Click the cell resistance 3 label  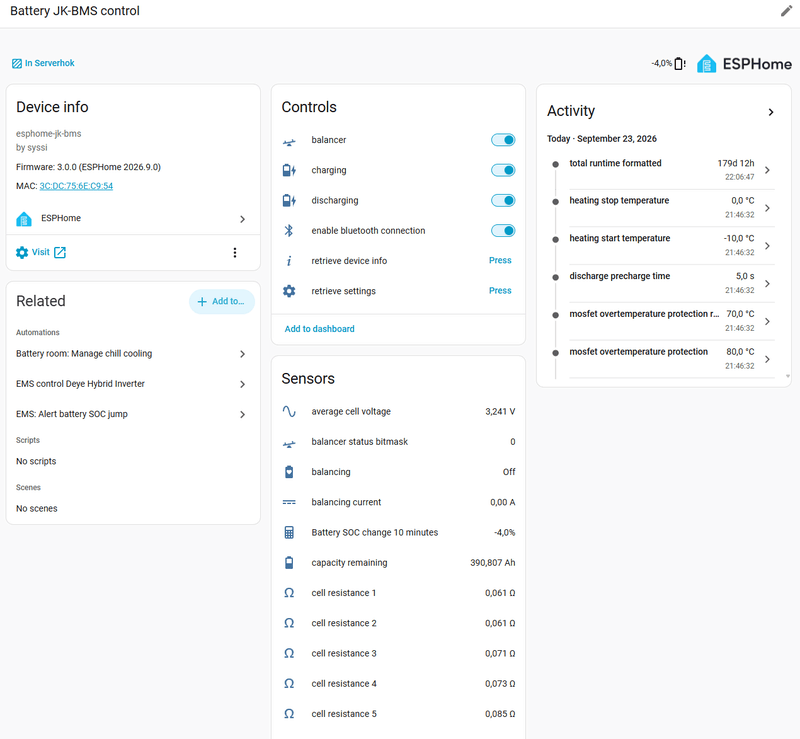[x=344, y=653]
